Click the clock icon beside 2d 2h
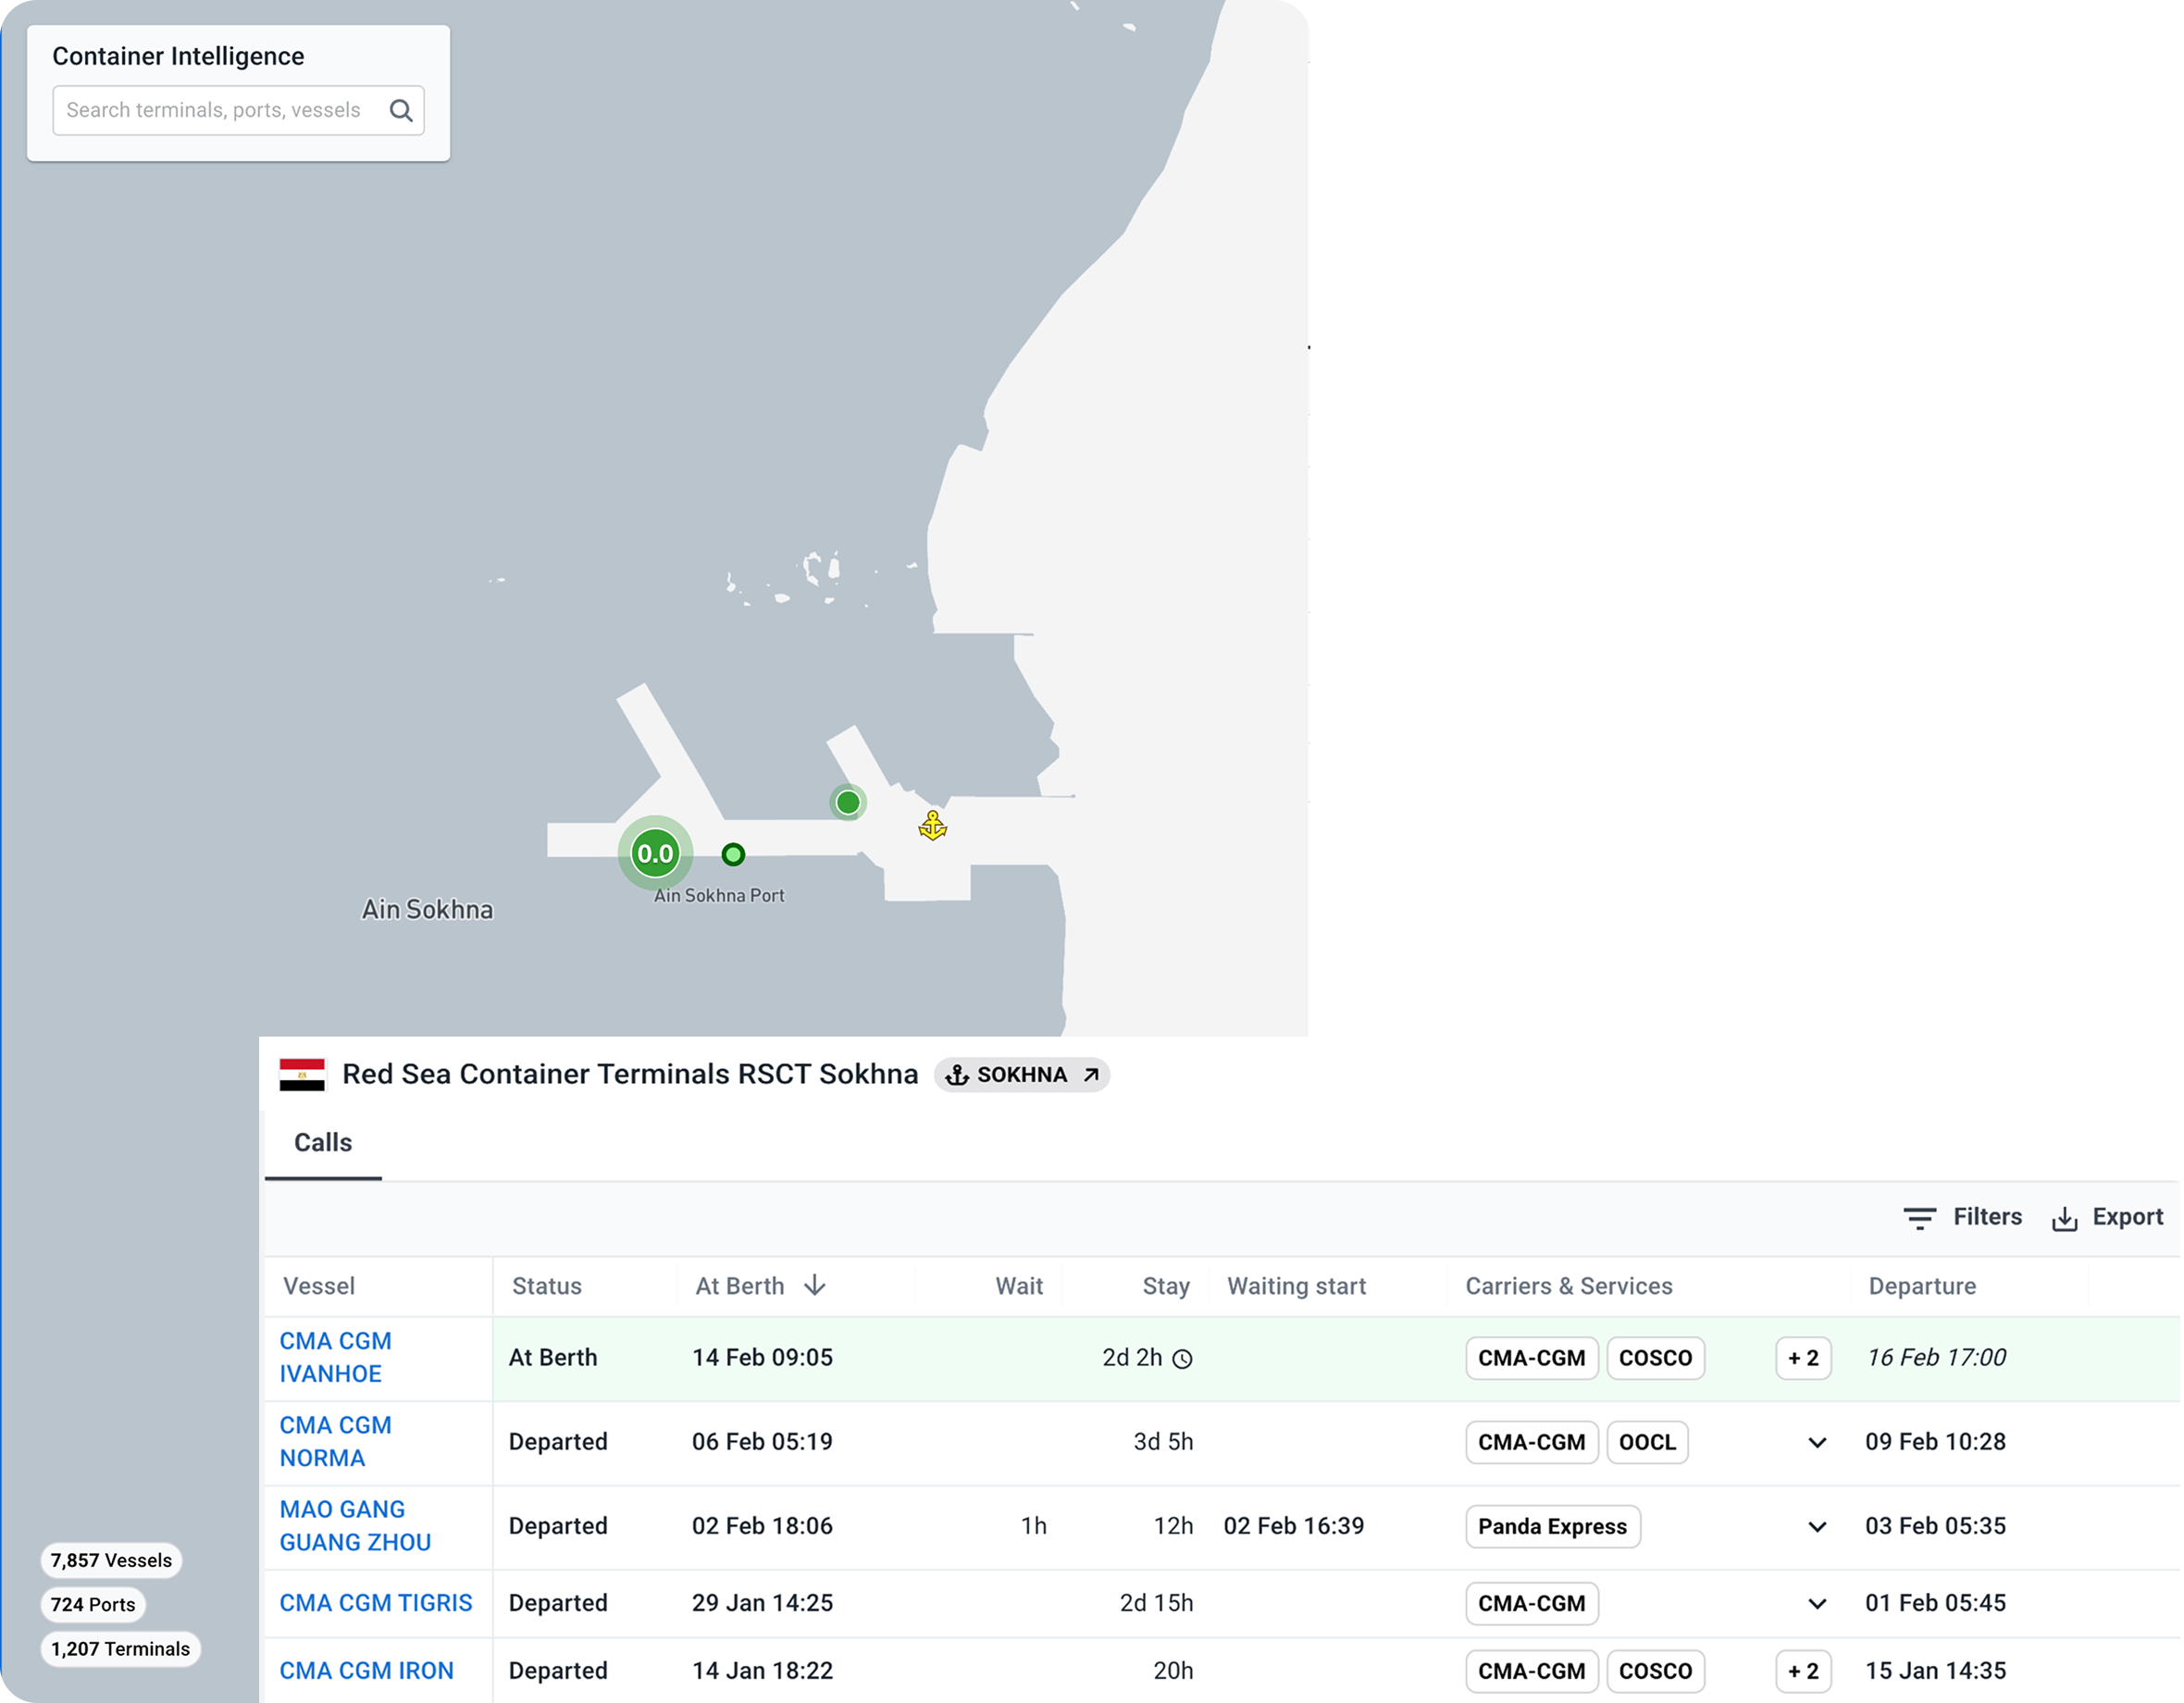Image resolution: width=2184 pixels, height=1703 pixels. [x=1182, y=1359]
